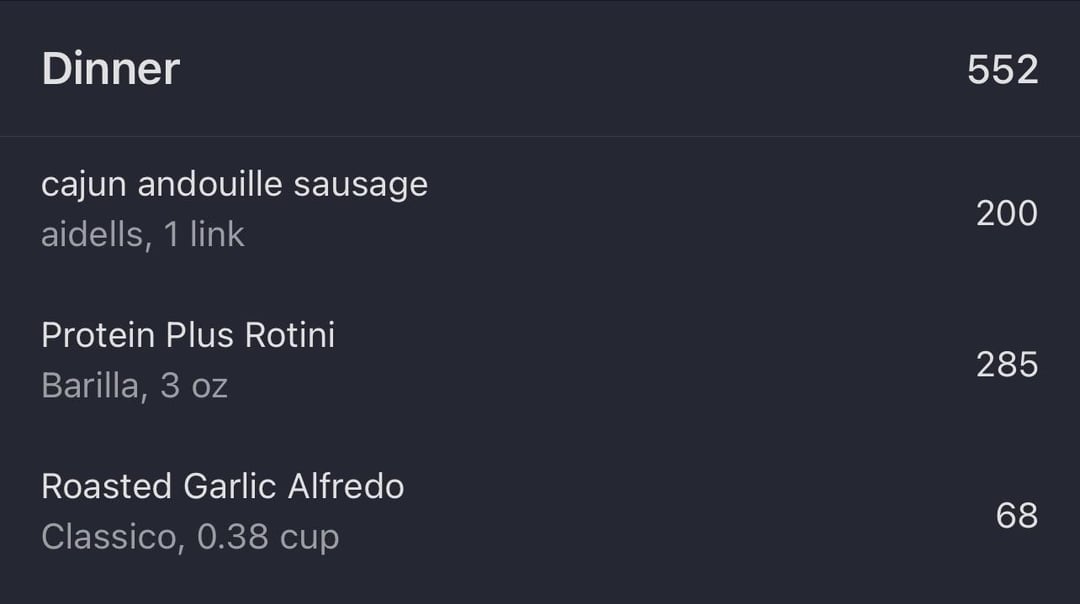The width and height of the screenshot is (1080, 604).
Task: Select the 285 calorie value for rotini
Action: coord(1006,364)
